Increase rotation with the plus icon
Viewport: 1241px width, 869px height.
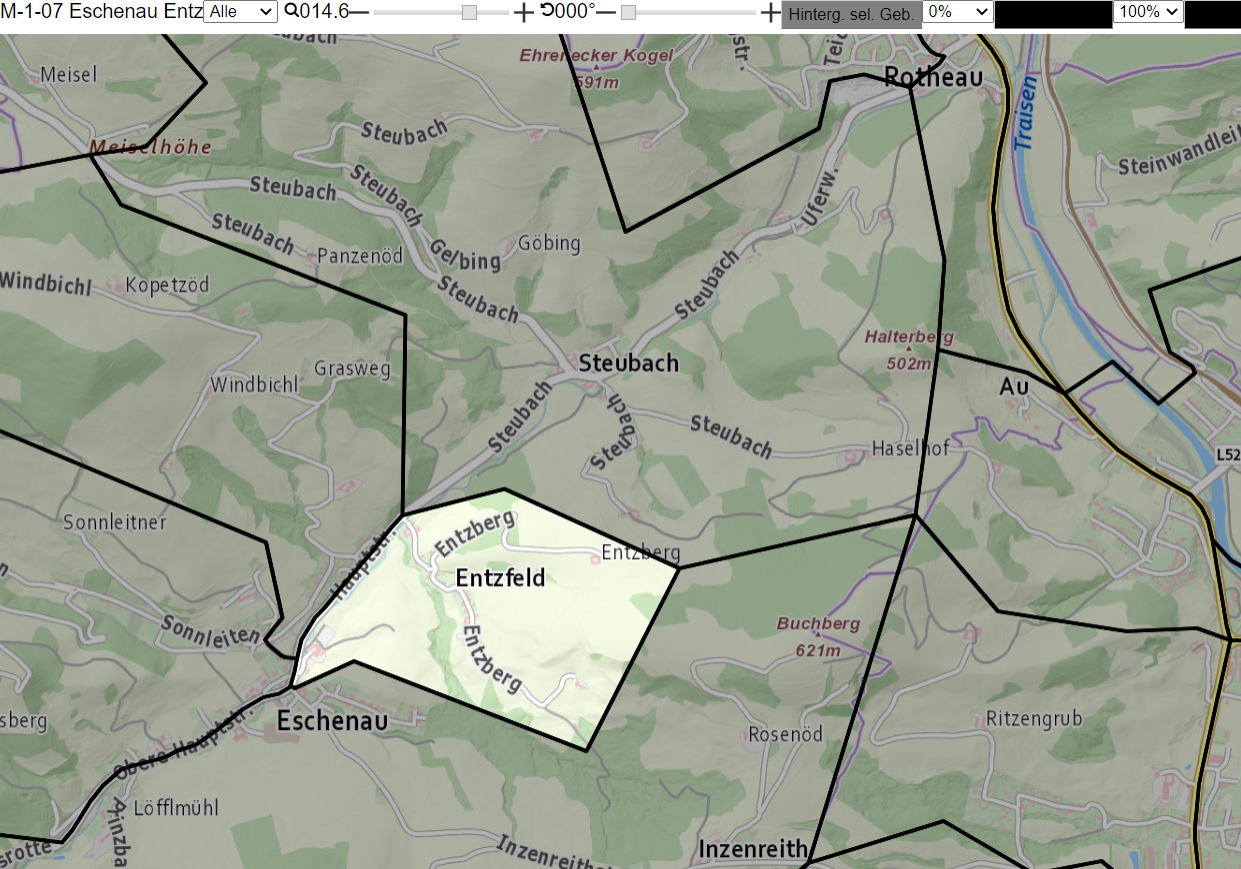[770, 12]
